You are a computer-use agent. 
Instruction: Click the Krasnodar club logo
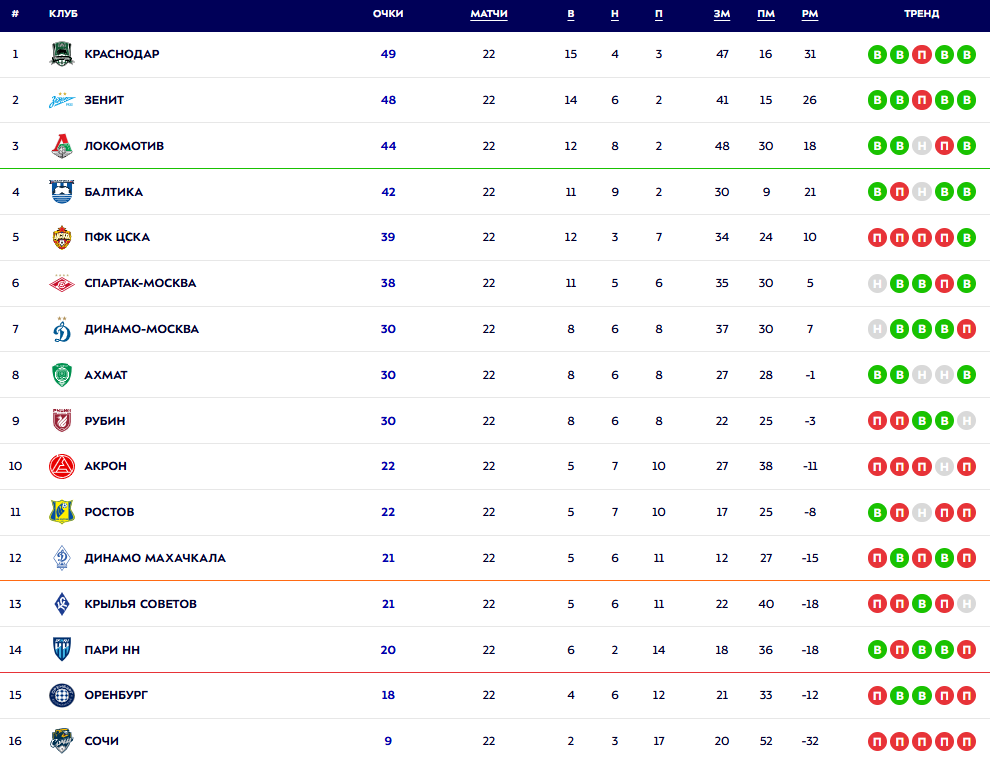point(62,54)
